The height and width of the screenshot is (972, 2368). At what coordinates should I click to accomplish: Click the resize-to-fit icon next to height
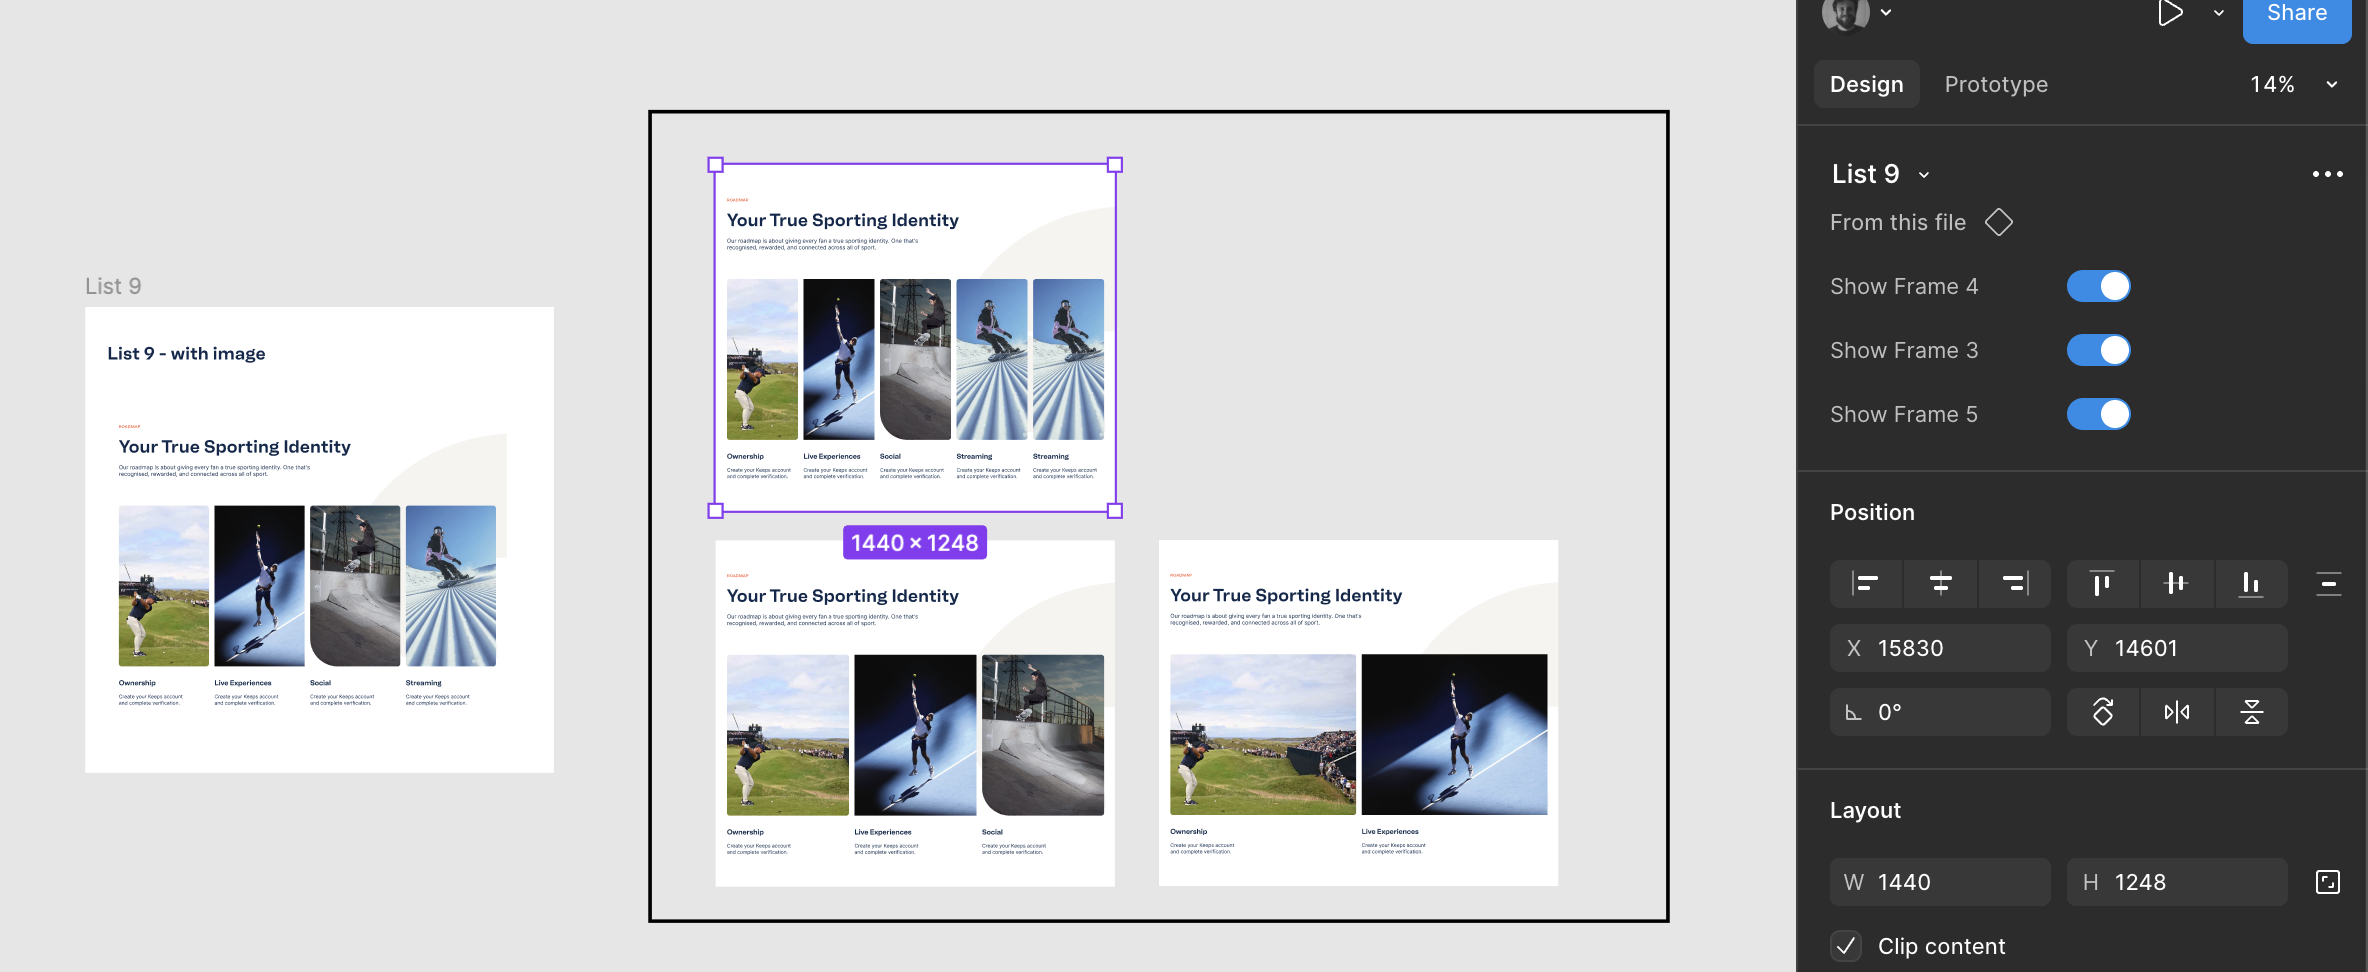(2328, 882)
